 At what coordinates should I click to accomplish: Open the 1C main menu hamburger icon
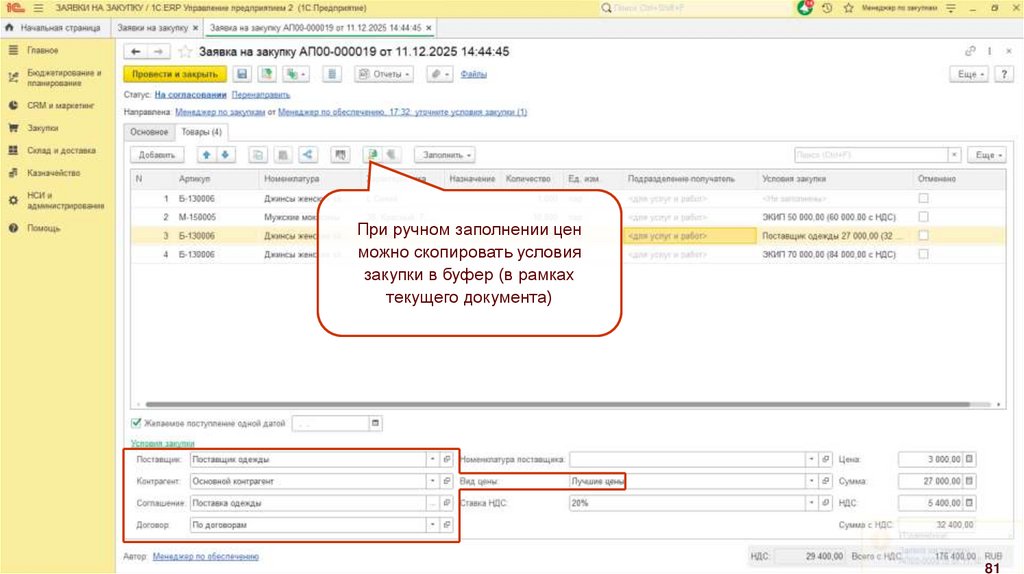pos(39,8)
